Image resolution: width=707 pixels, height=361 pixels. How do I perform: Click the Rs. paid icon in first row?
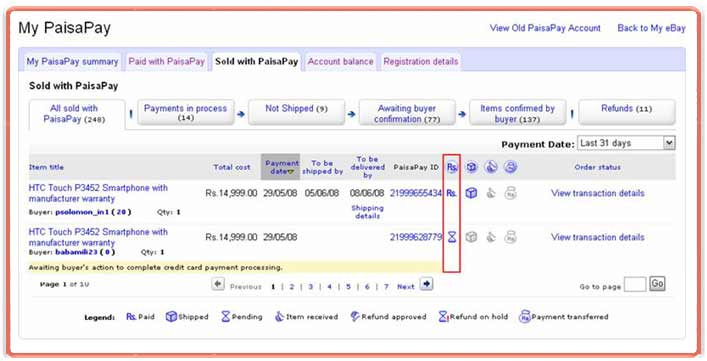tap(451, 193)
